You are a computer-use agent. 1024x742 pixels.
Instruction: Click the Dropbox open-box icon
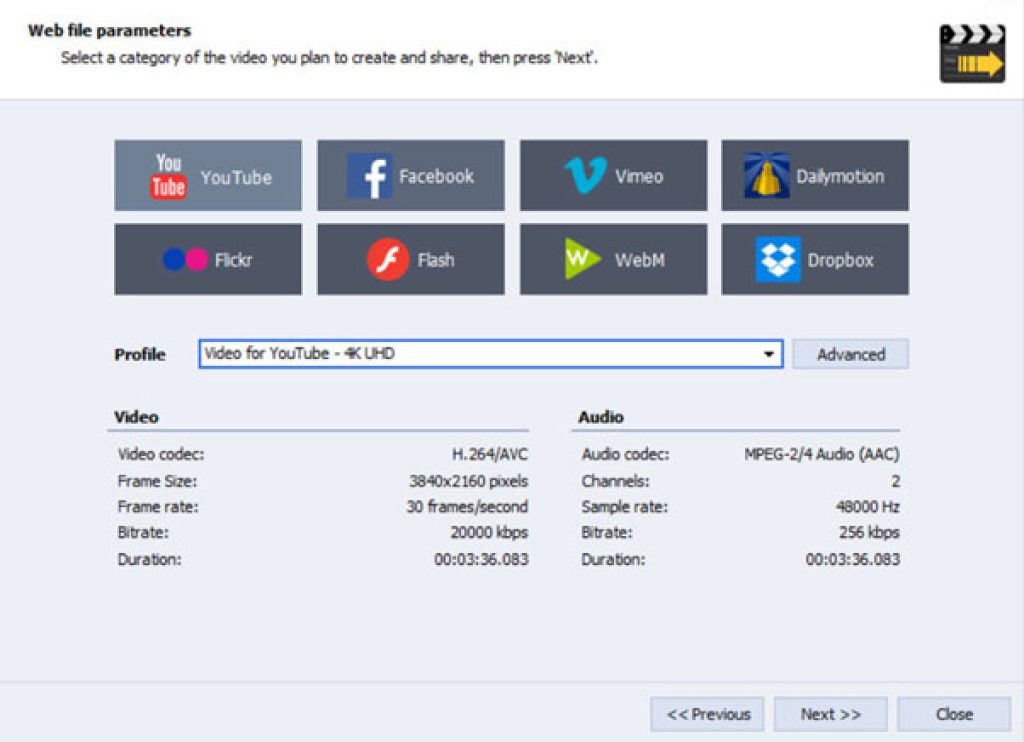tap(778, 258)
